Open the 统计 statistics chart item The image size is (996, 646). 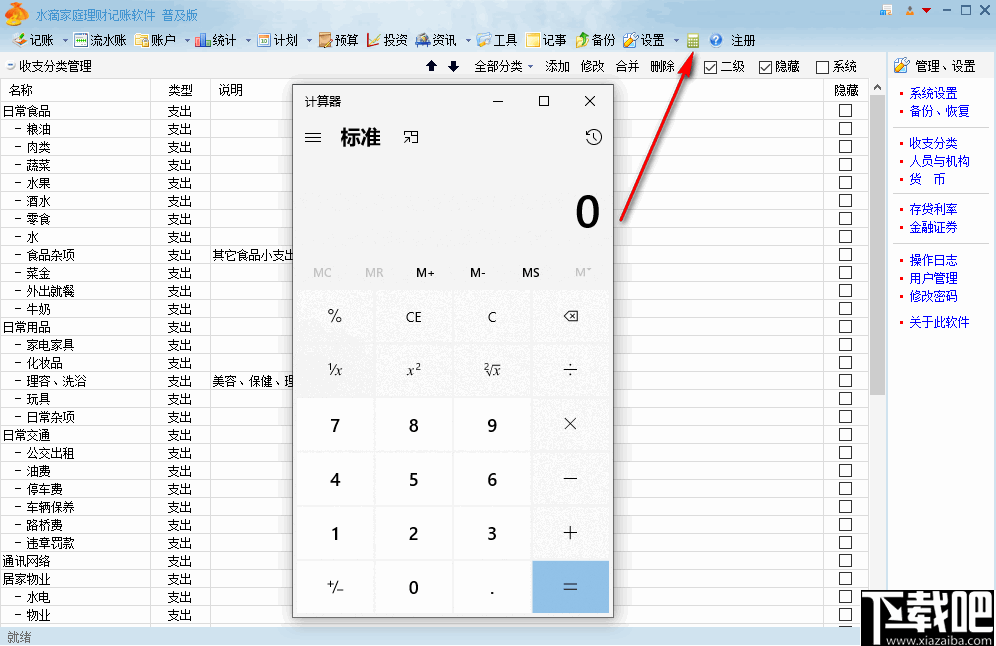[x=216, y=41]
